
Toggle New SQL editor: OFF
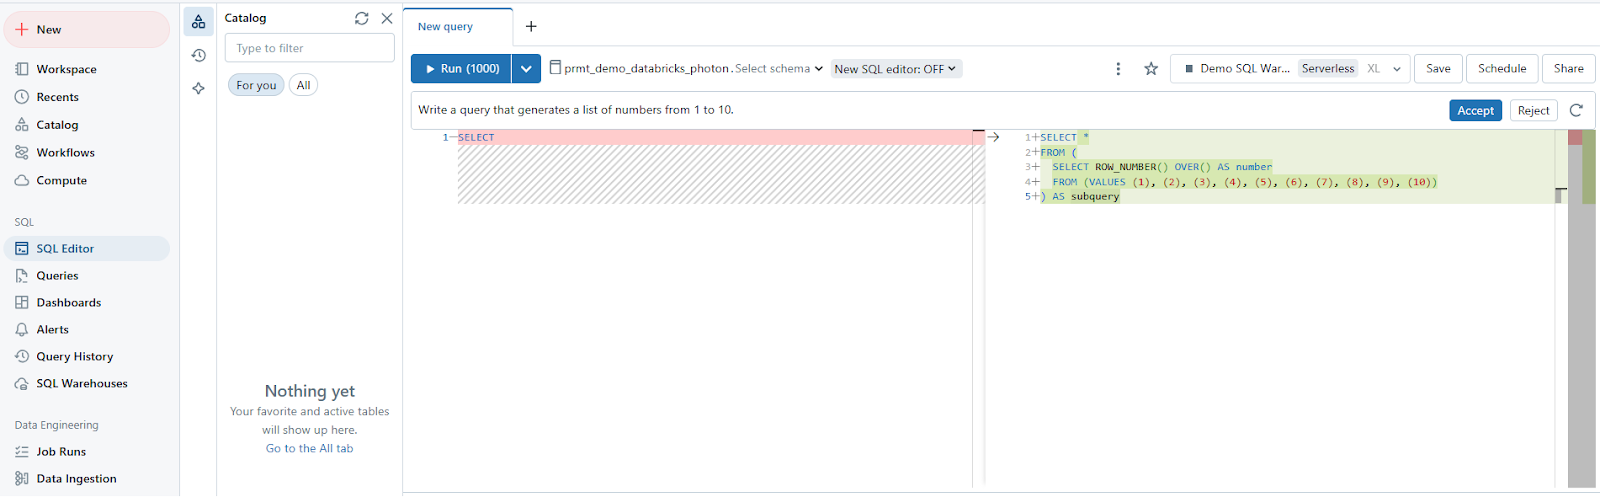[x=896, y=69]
